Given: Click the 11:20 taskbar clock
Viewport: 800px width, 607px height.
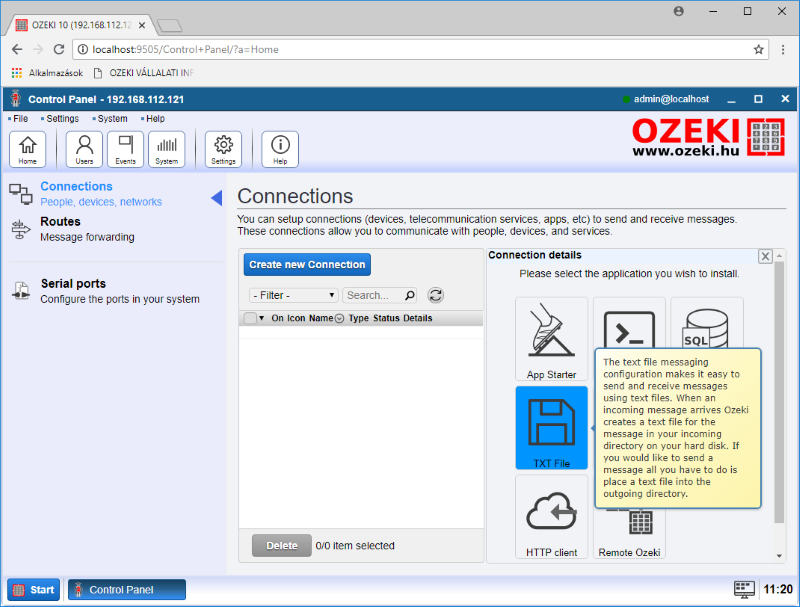Looking at the screenshot, I should point(778,590).
